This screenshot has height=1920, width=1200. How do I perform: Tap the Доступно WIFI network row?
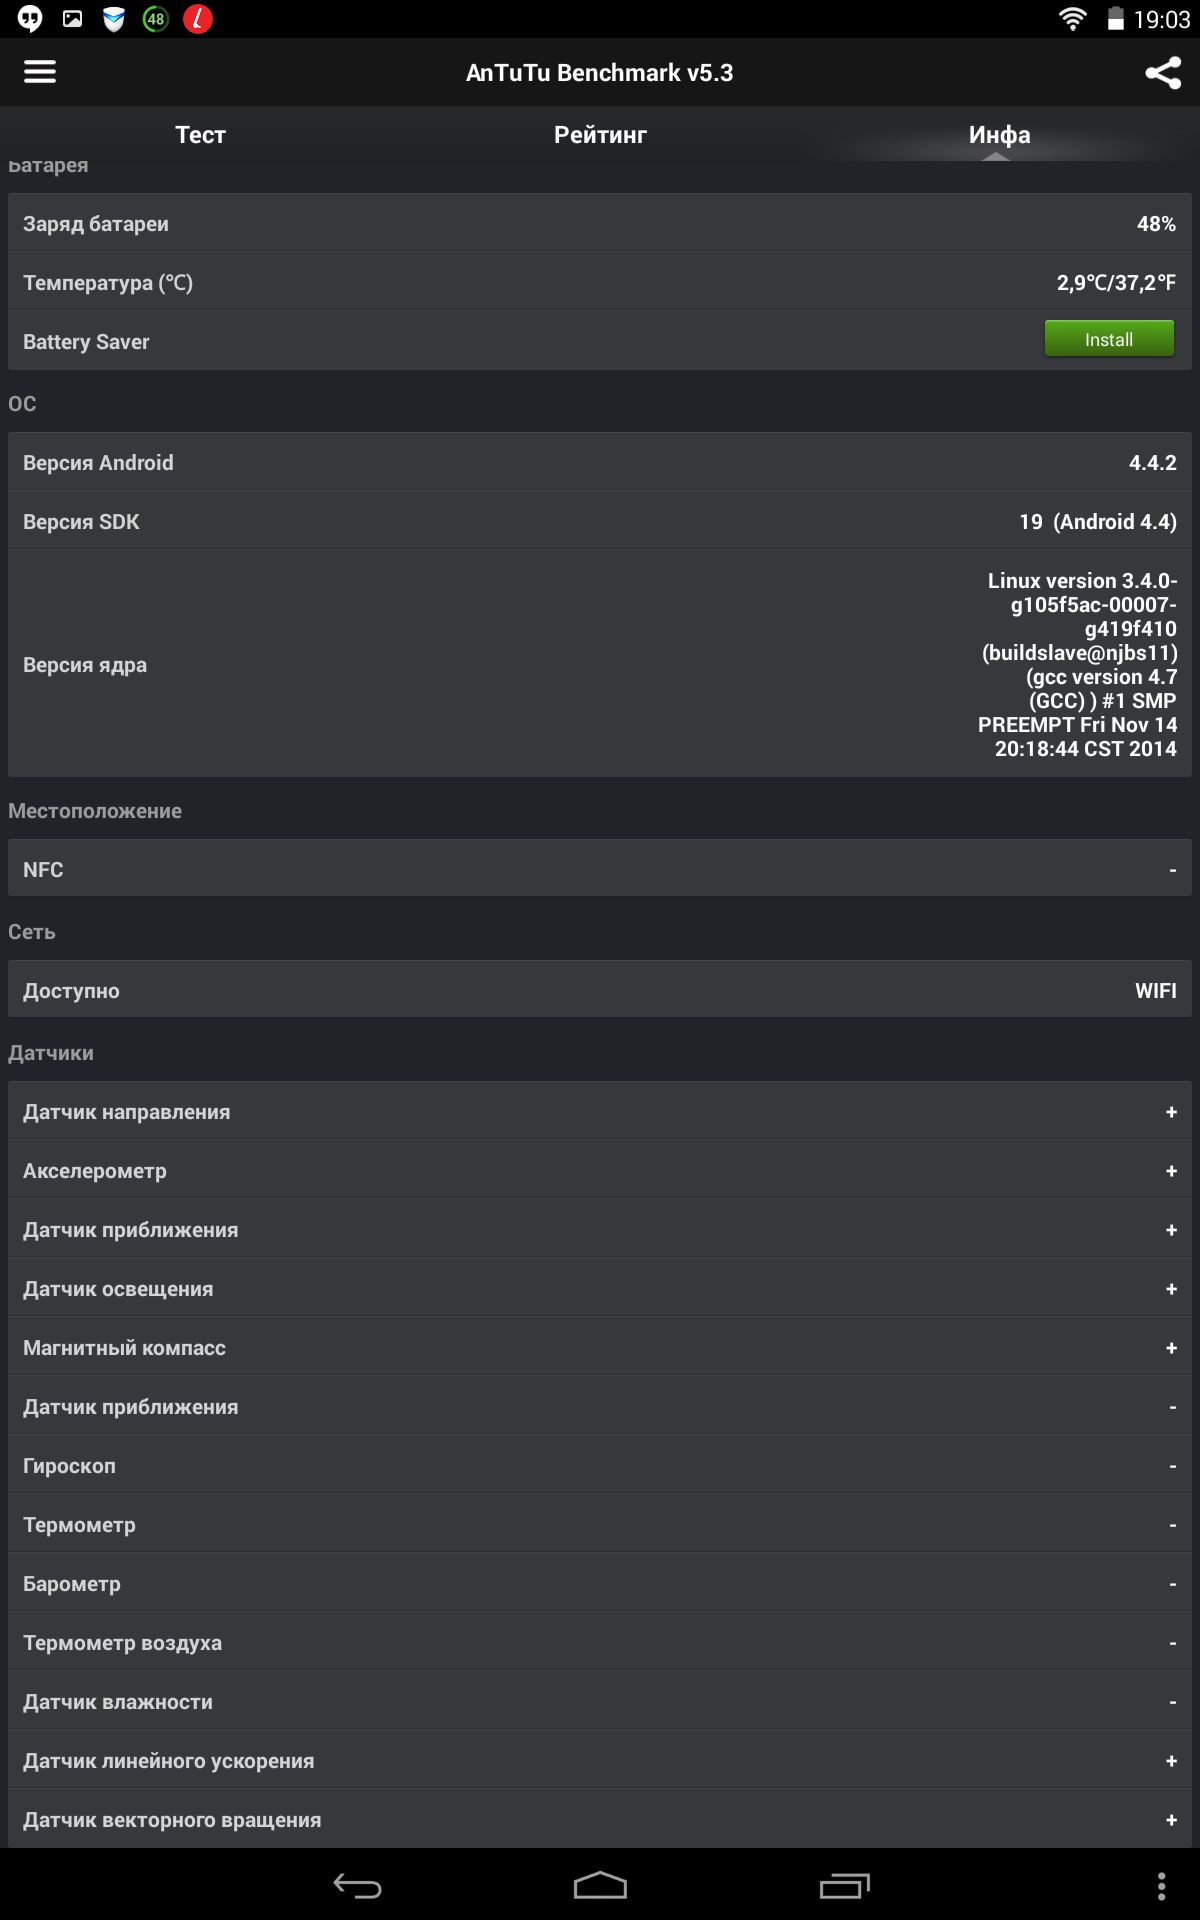600,990
